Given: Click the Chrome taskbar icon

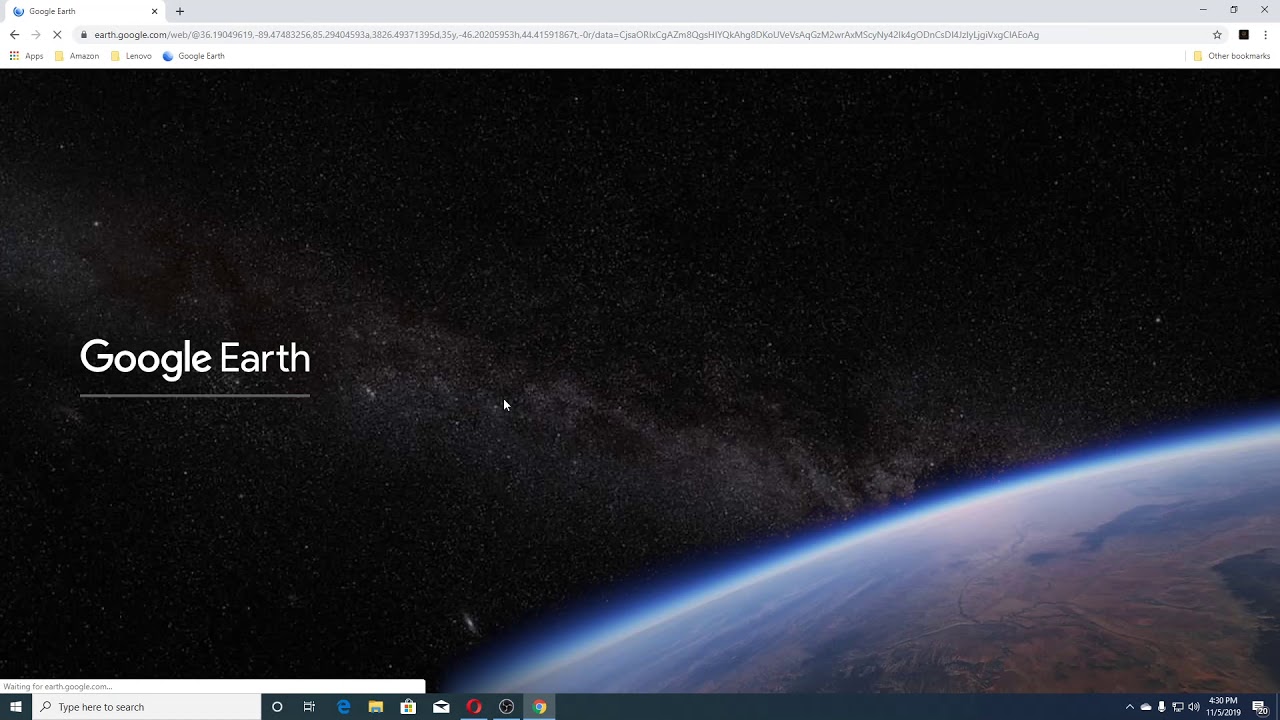Looking at the screenshot, I should tap(540, 707).
